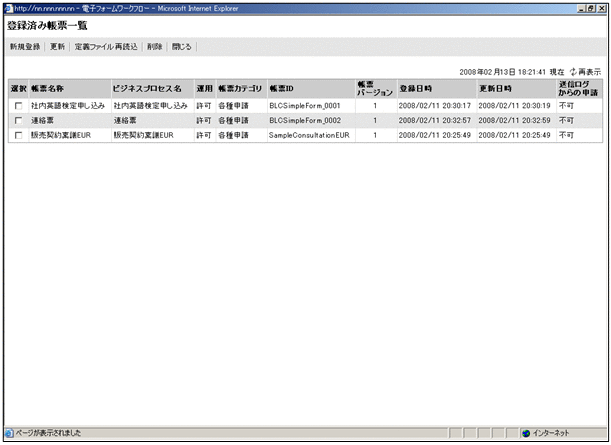The image size is (611, 445).
Task: Click 定義ファイル再読込 in the toolbar
Action: 106,47
